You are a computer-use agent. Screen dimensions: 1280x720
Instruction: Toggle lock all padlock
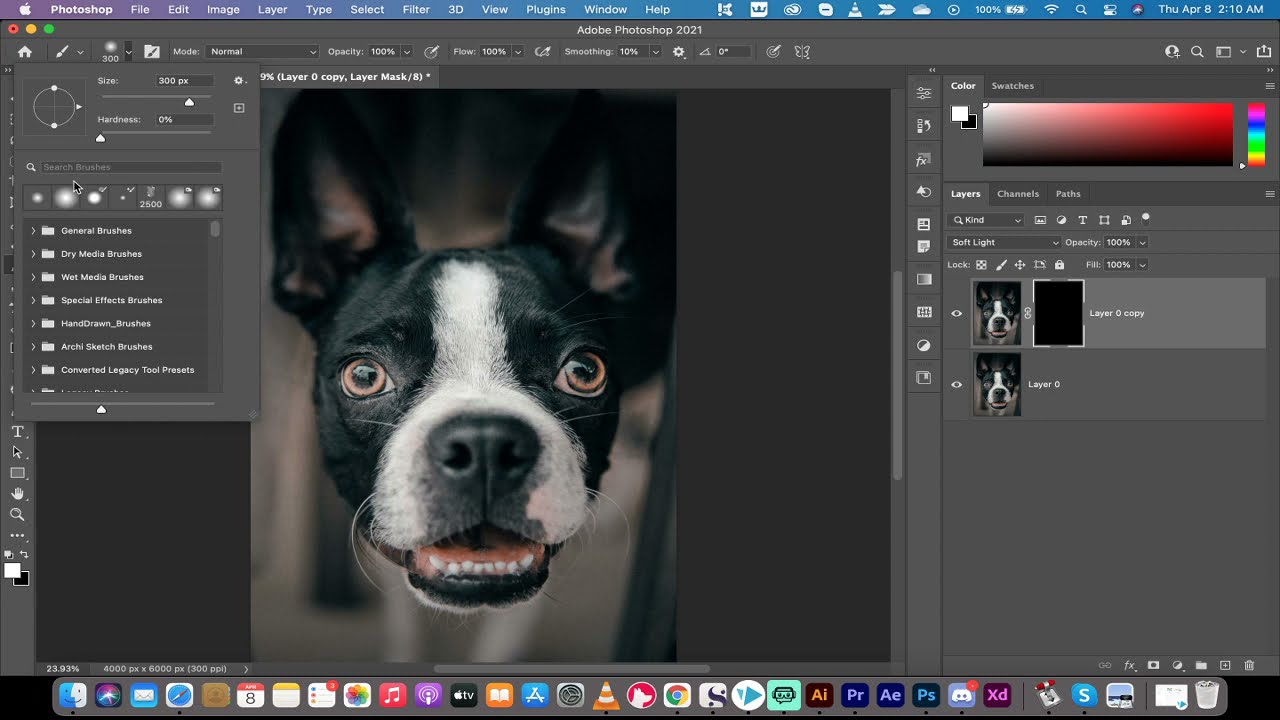coord(1059,265)
